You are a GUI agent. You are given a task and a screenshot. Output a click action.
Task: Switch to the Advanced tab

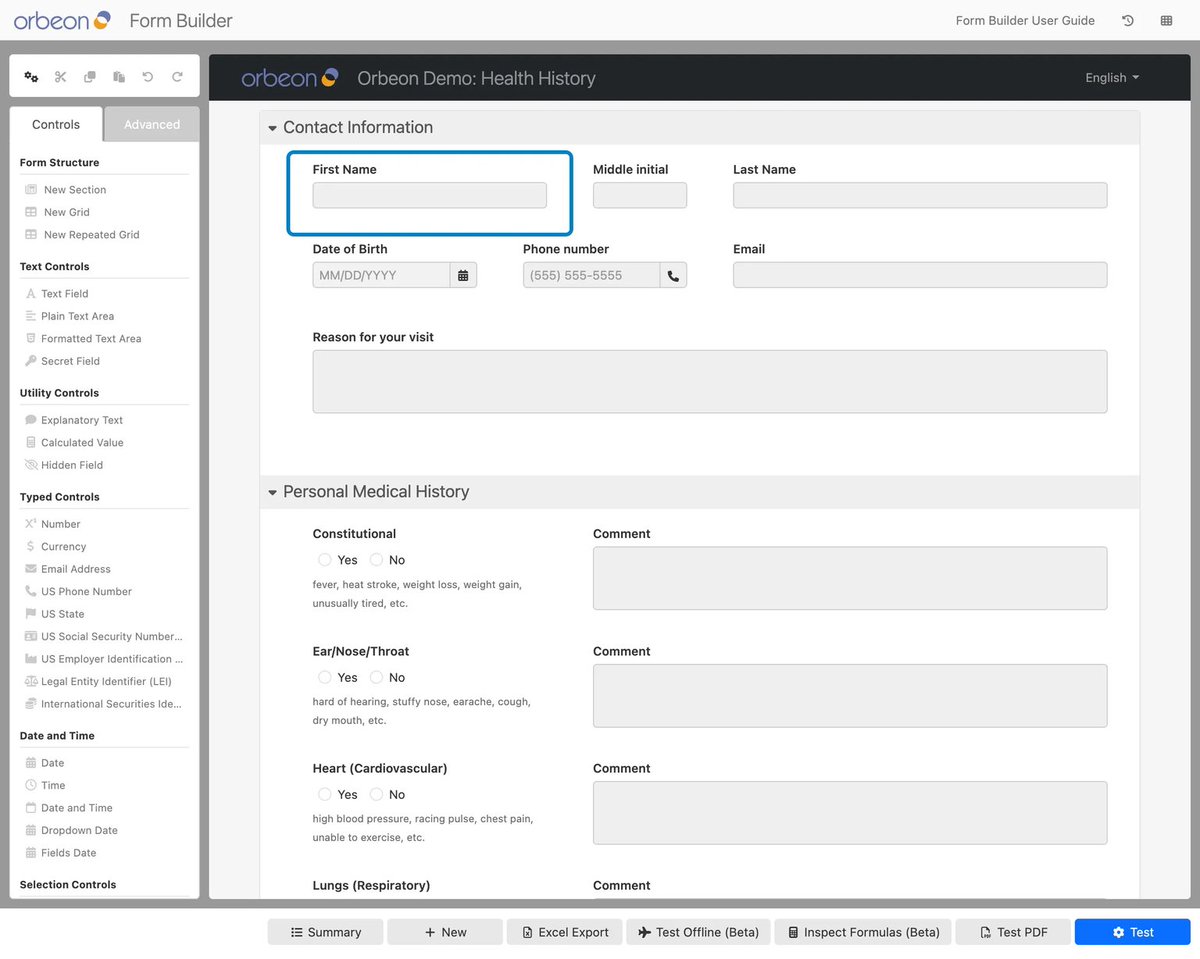point(152,124)
